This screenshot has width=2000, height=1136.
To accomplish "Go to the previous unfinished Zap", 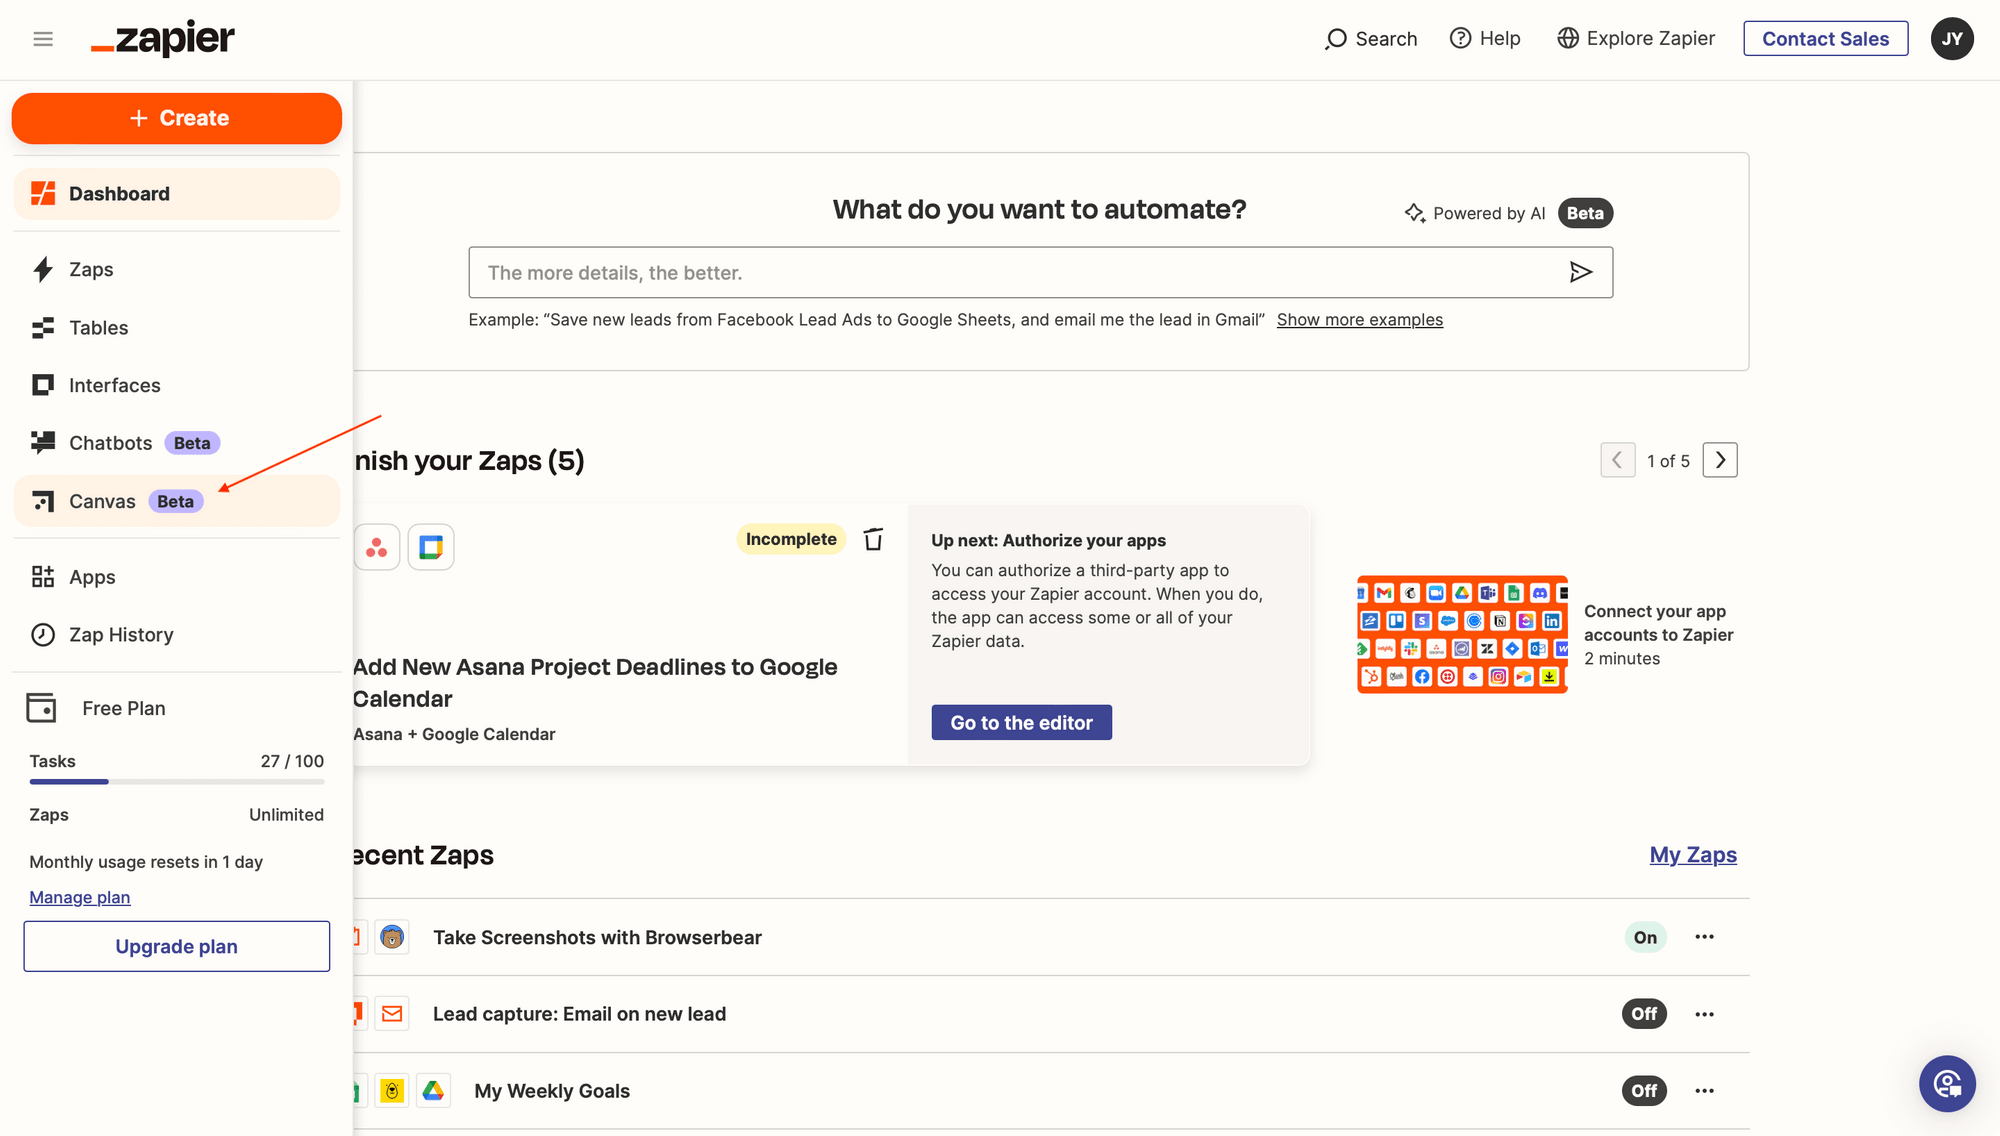I will tap(1617, 460).
